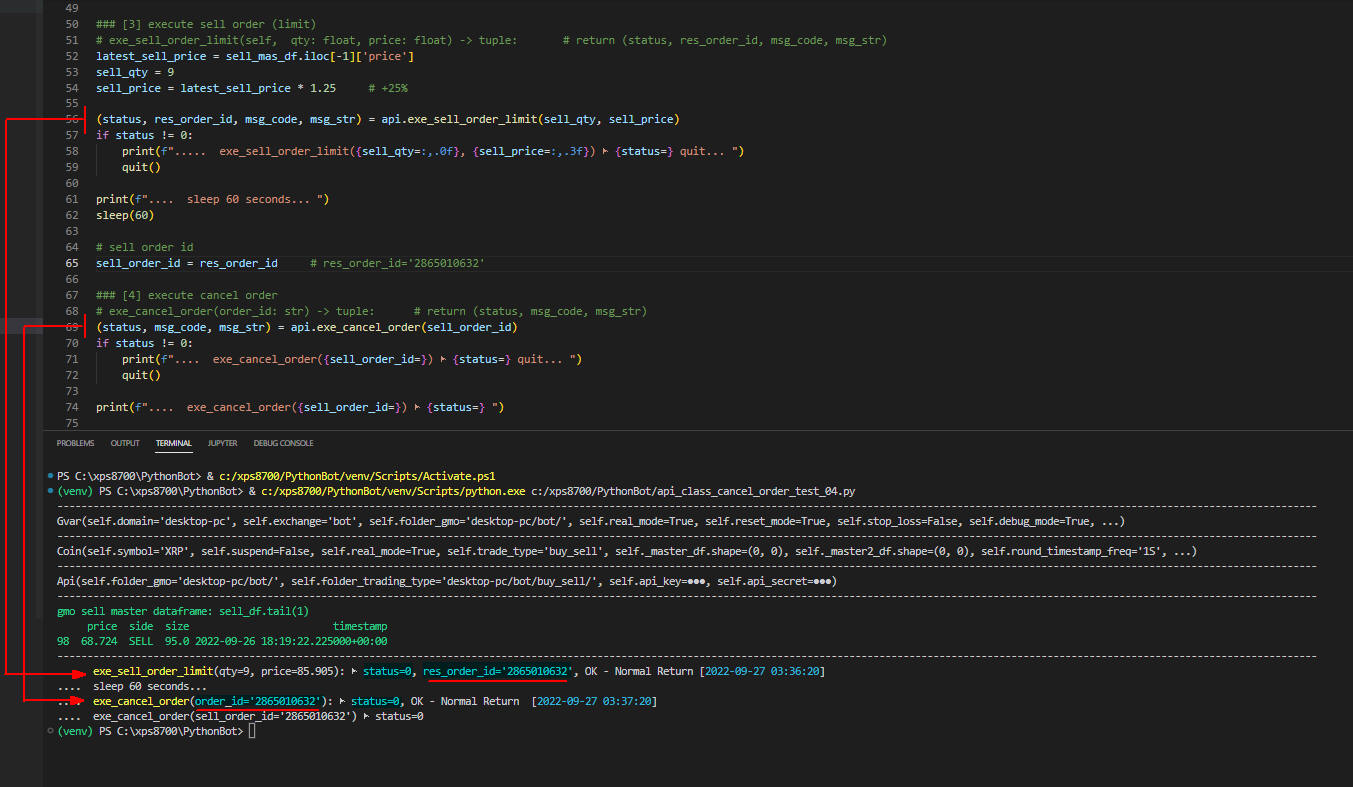Click the '# sell order id' comment
Viewport: 1353px width, 787px height.
pyautogui.click(x=145, y=247)
